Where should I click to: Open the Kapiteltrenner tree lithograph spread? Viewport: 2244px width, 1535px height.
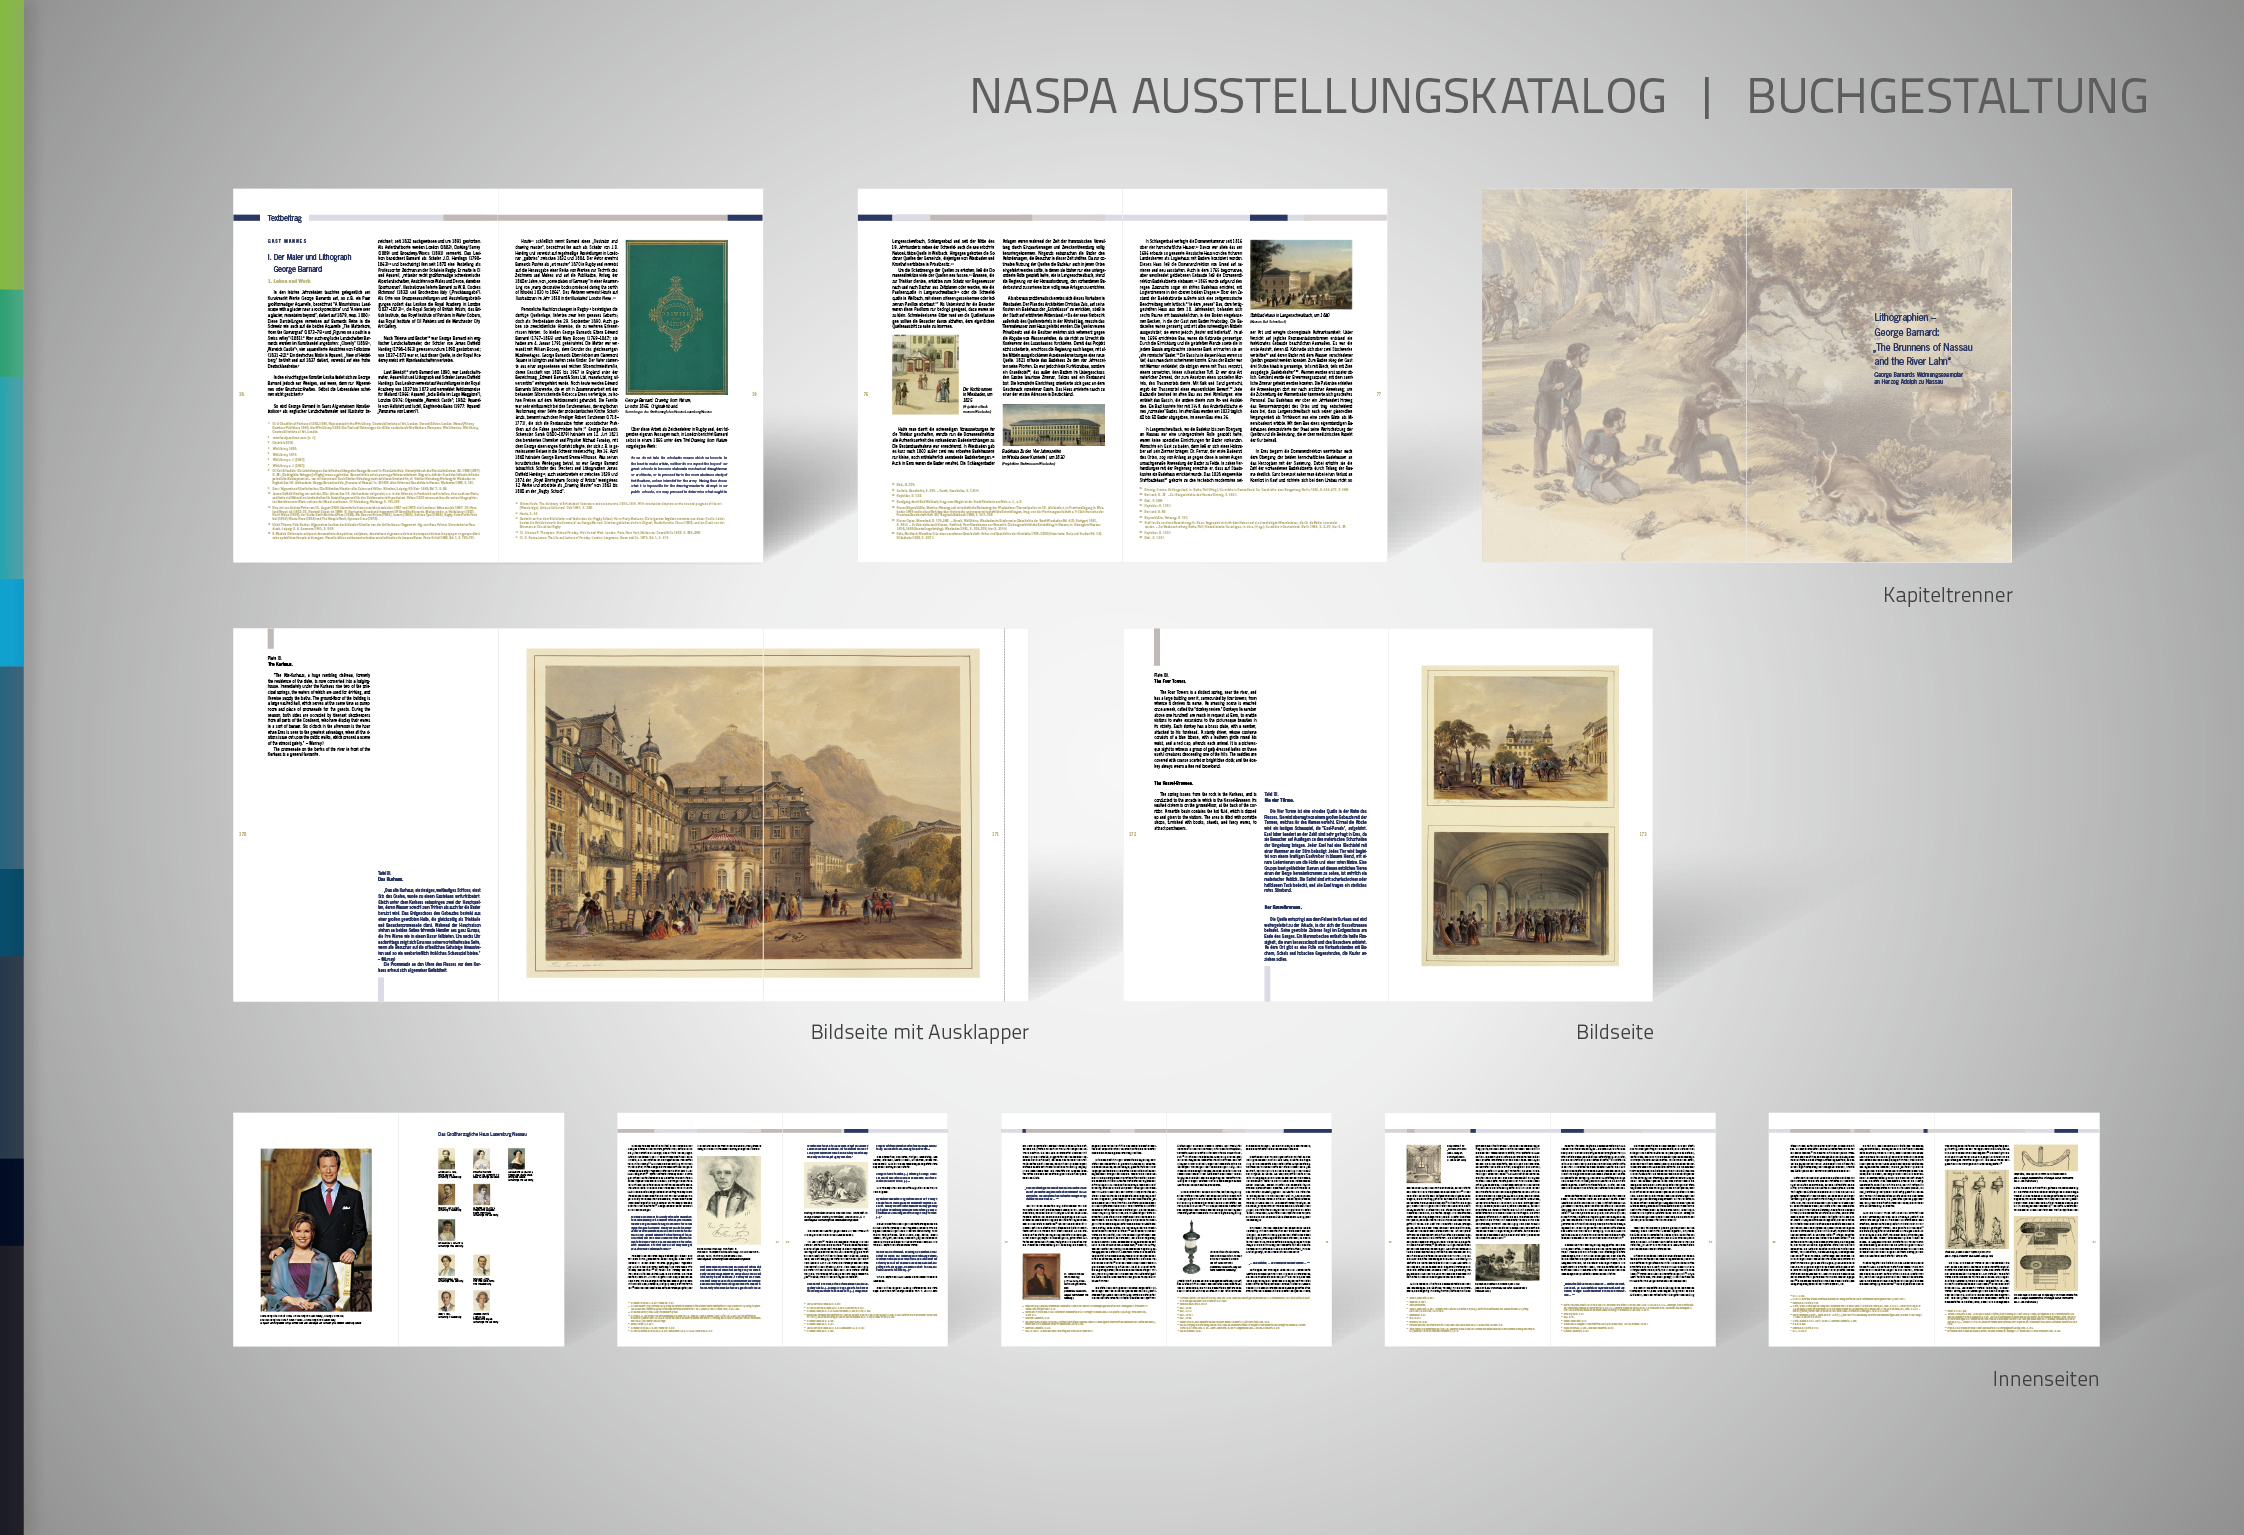pyautogui.click(x=1746, y=375)
